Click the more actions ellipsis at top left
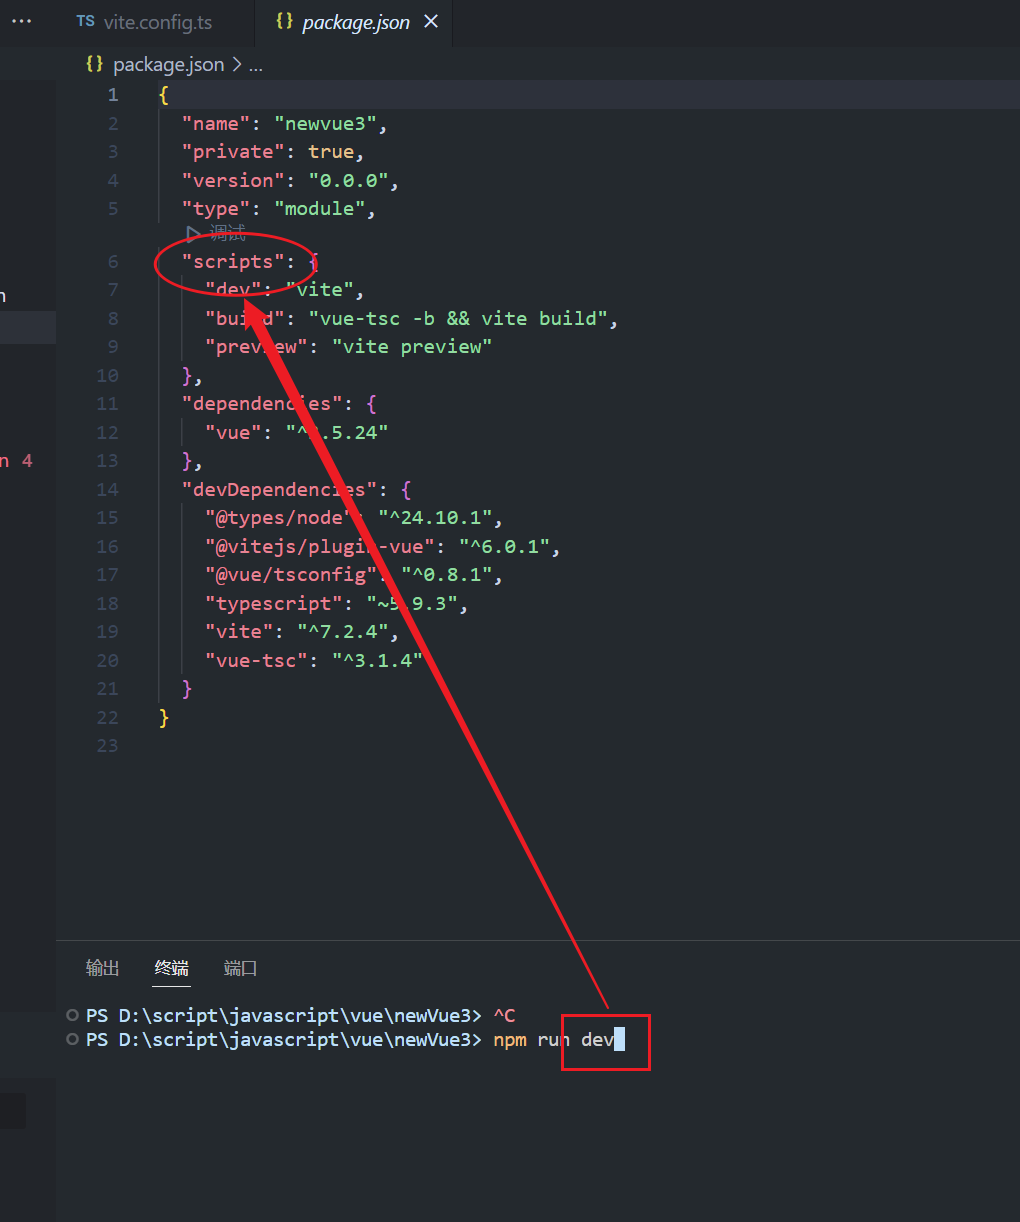The image size is (1020, 1222). 21,21
